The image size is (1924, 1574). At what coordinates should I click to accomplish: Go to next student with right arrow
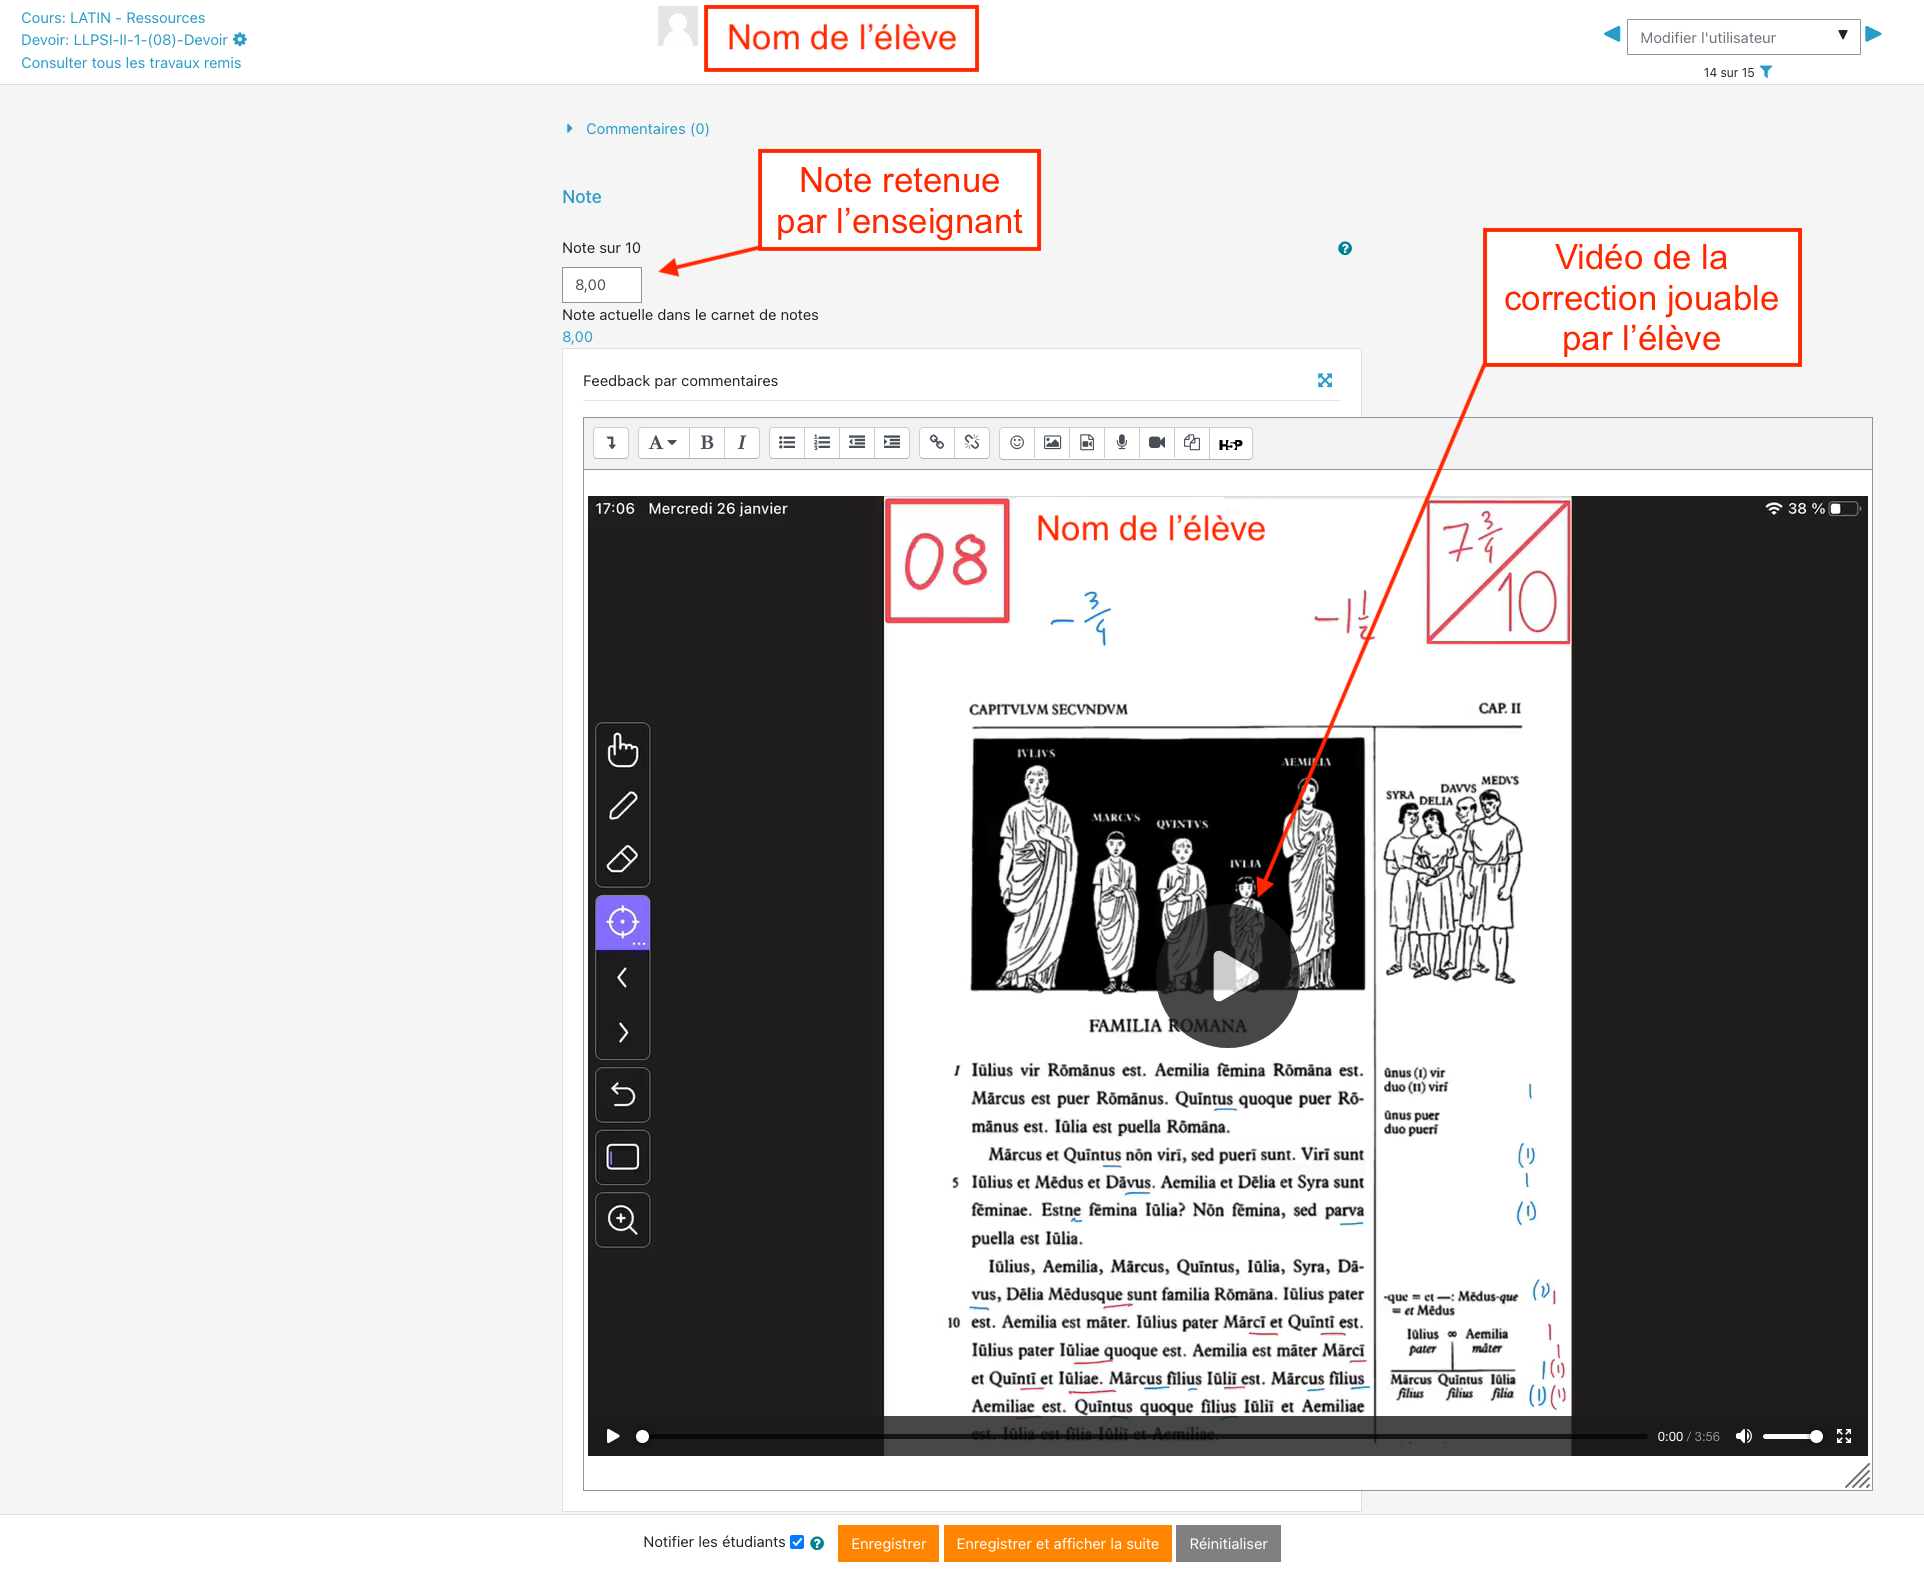pyautogui.click(x=1874, y=35)
